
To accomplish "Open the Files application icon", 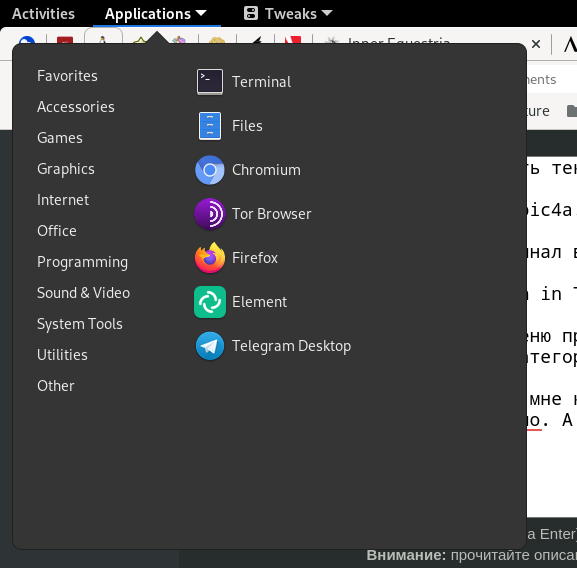I will pyautogui.click(x=210, y=126).
